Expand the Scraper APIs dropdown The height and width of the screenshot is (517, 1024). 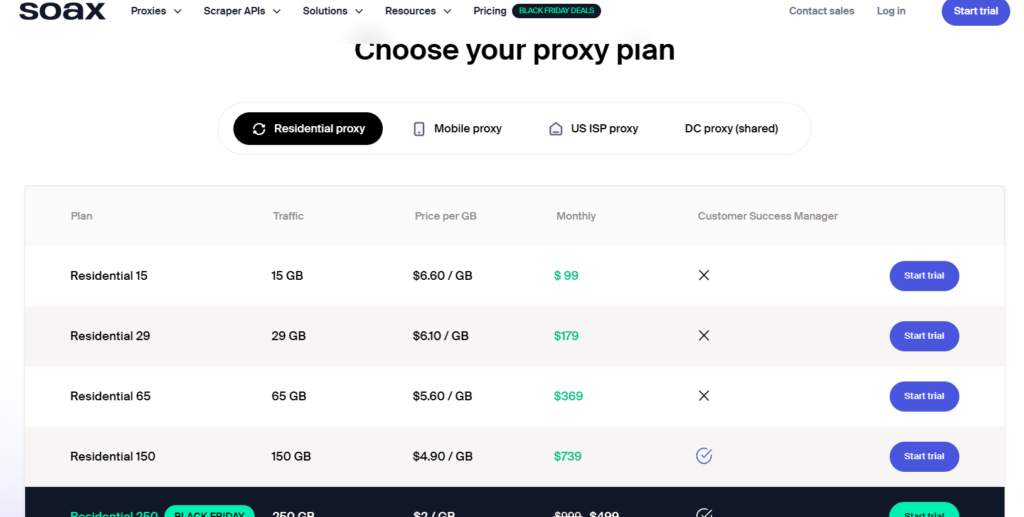242,11
